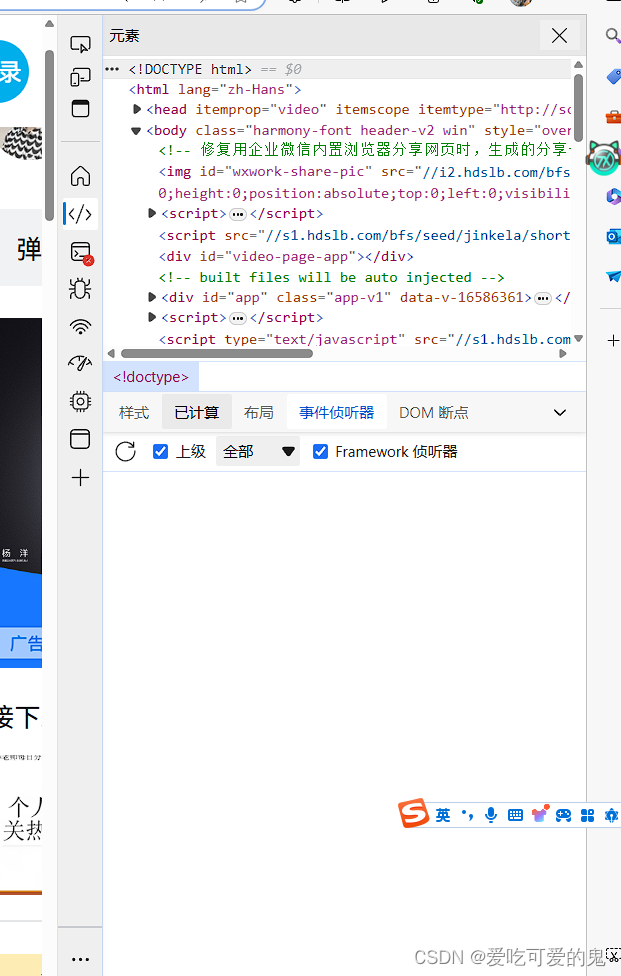Open the Outlook sidebar icon
Screen dimensions: 621x976
[x=614, y=237]
